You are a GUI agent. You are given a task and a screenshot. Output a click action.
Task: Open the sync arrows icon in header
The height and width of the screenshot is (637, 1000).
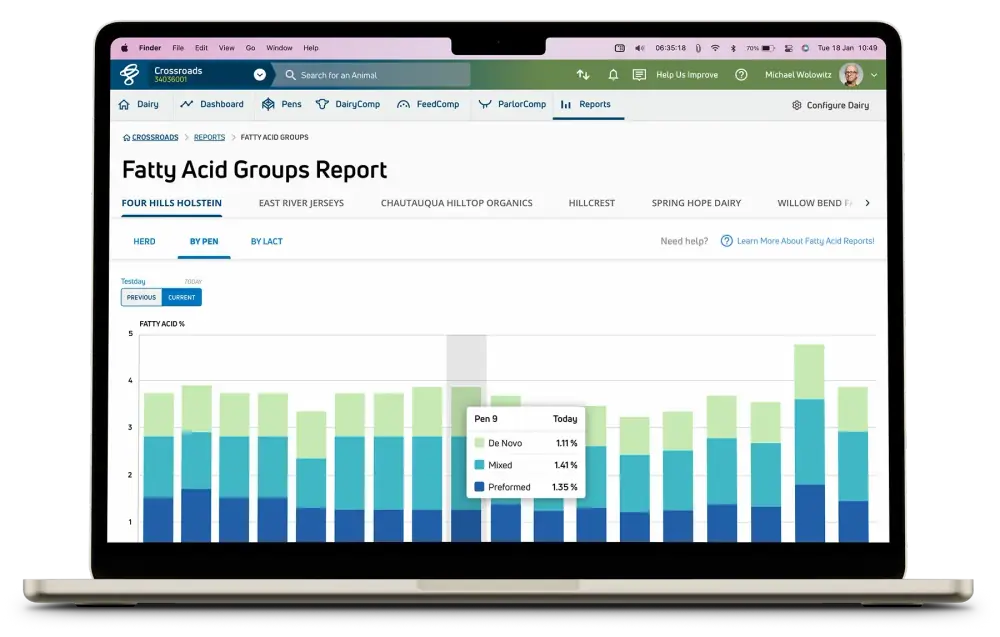[x=583, y=75]
